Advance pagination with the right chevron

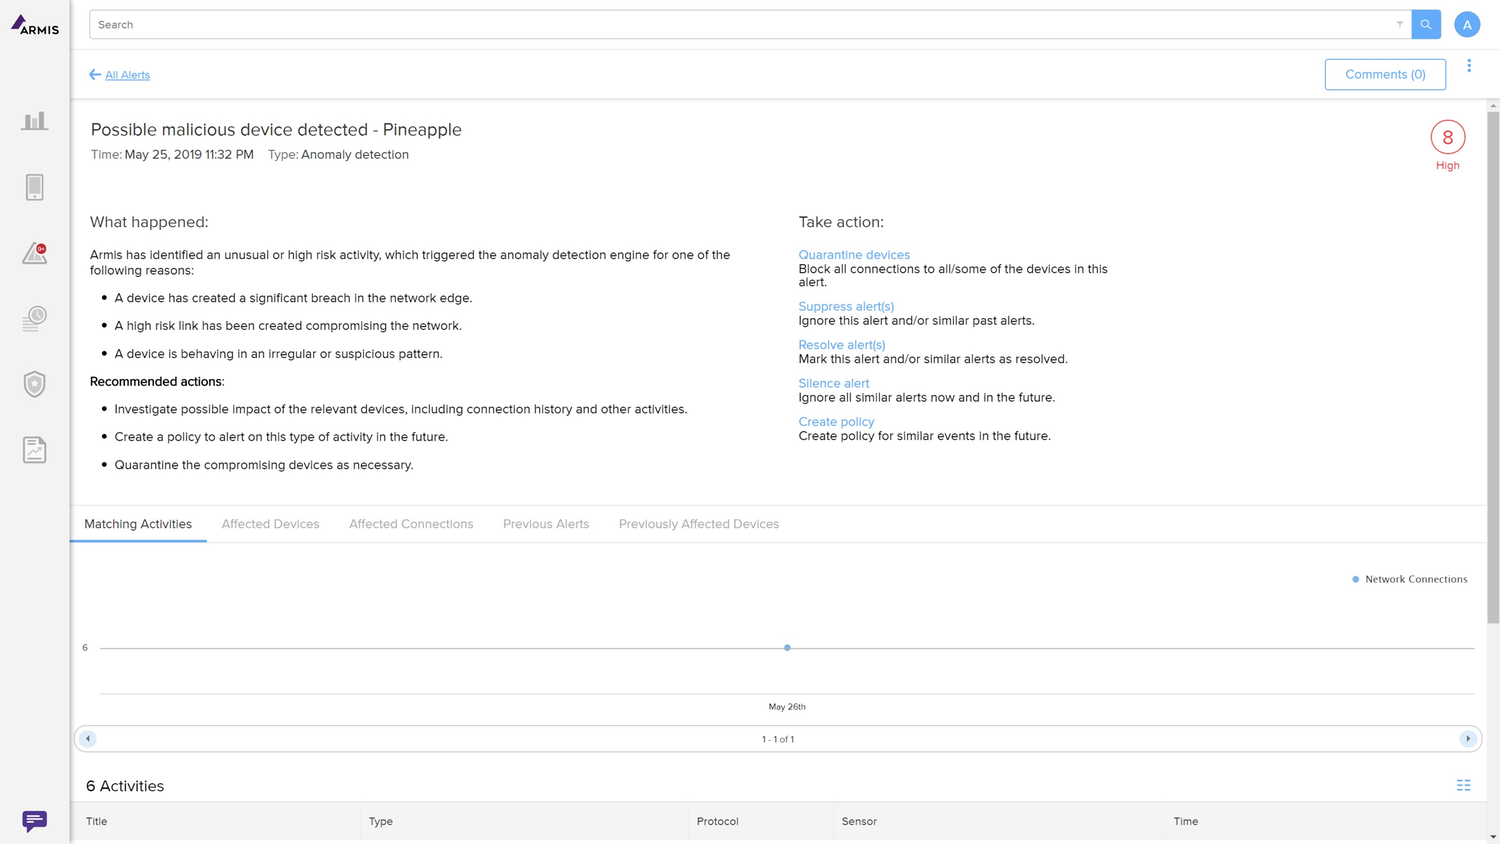pos(1467,738)
